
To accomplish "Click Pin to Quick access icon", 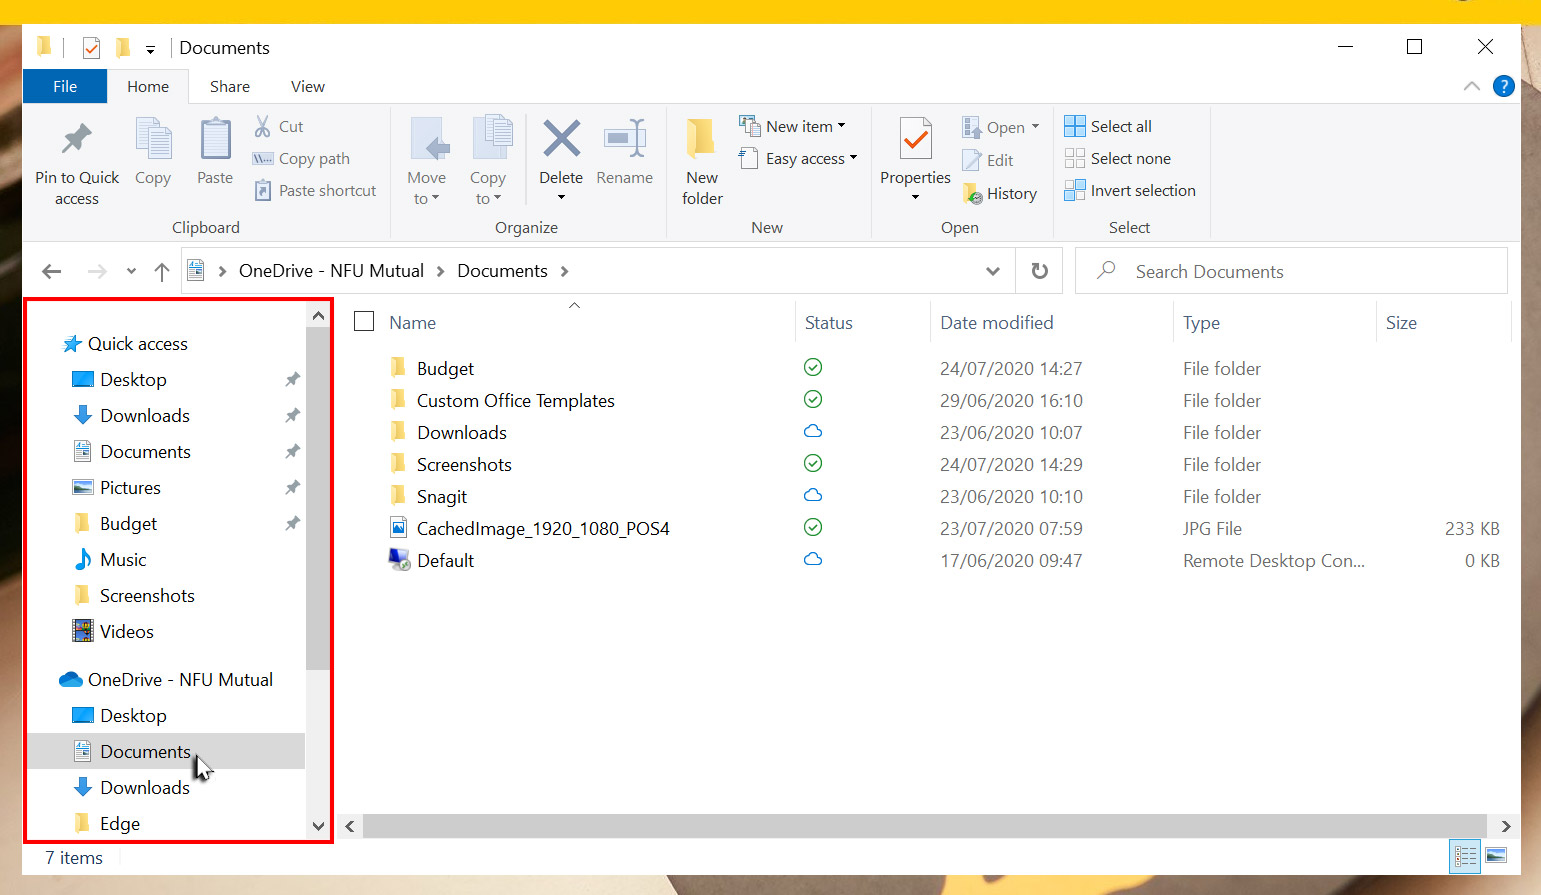I will point(77,140).
